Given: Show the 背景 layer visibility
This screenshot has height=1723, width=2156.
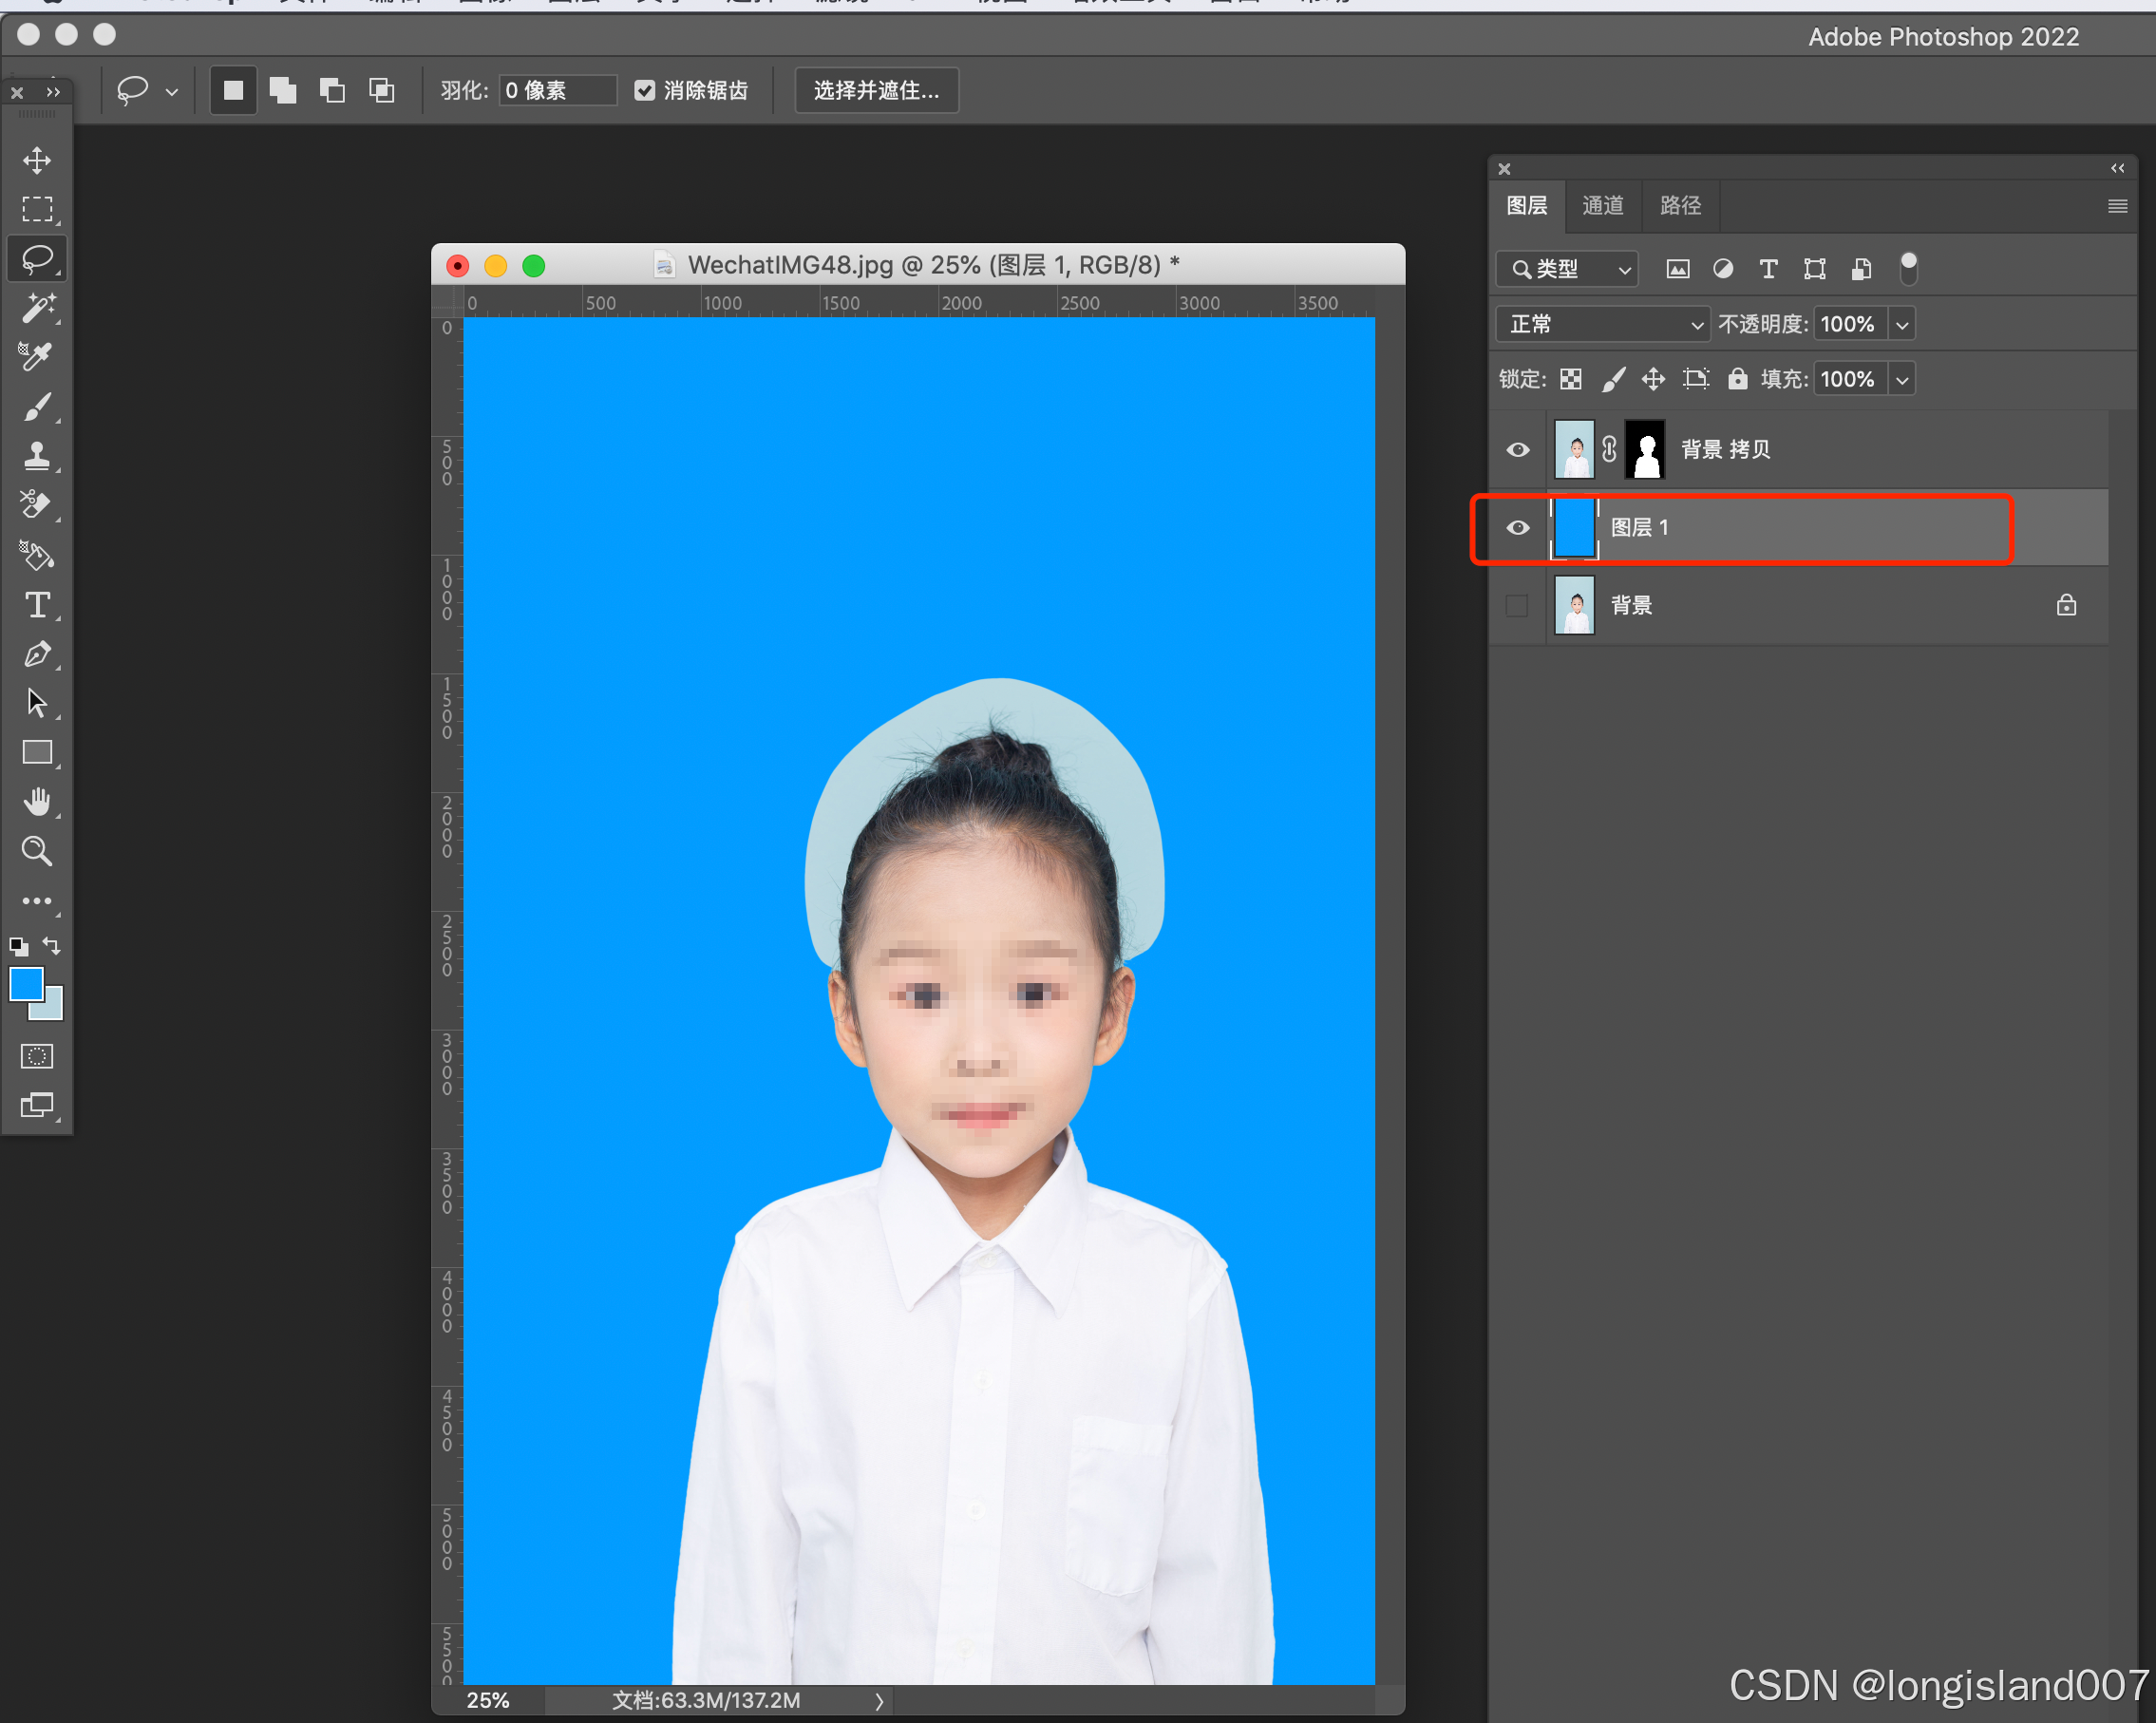Looking at the screenshot, I should (1517, 606).
